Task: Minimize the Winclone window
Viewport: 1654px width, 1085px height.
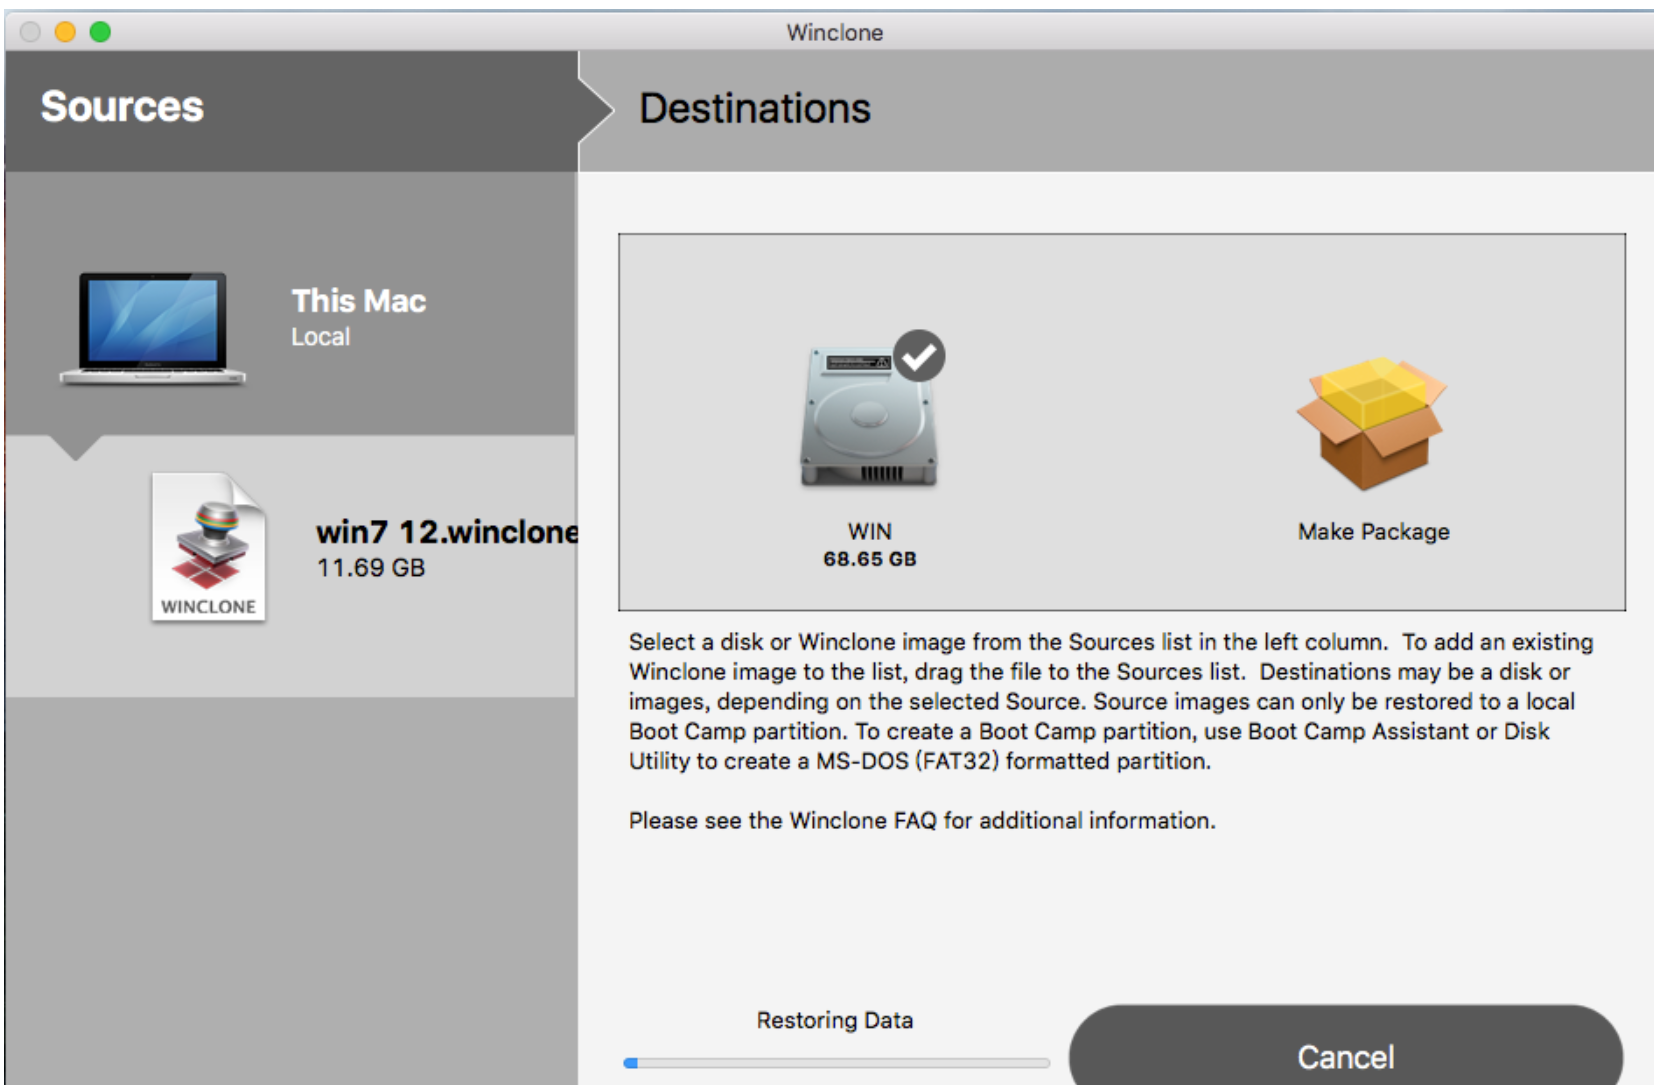Action: point(65,32)
